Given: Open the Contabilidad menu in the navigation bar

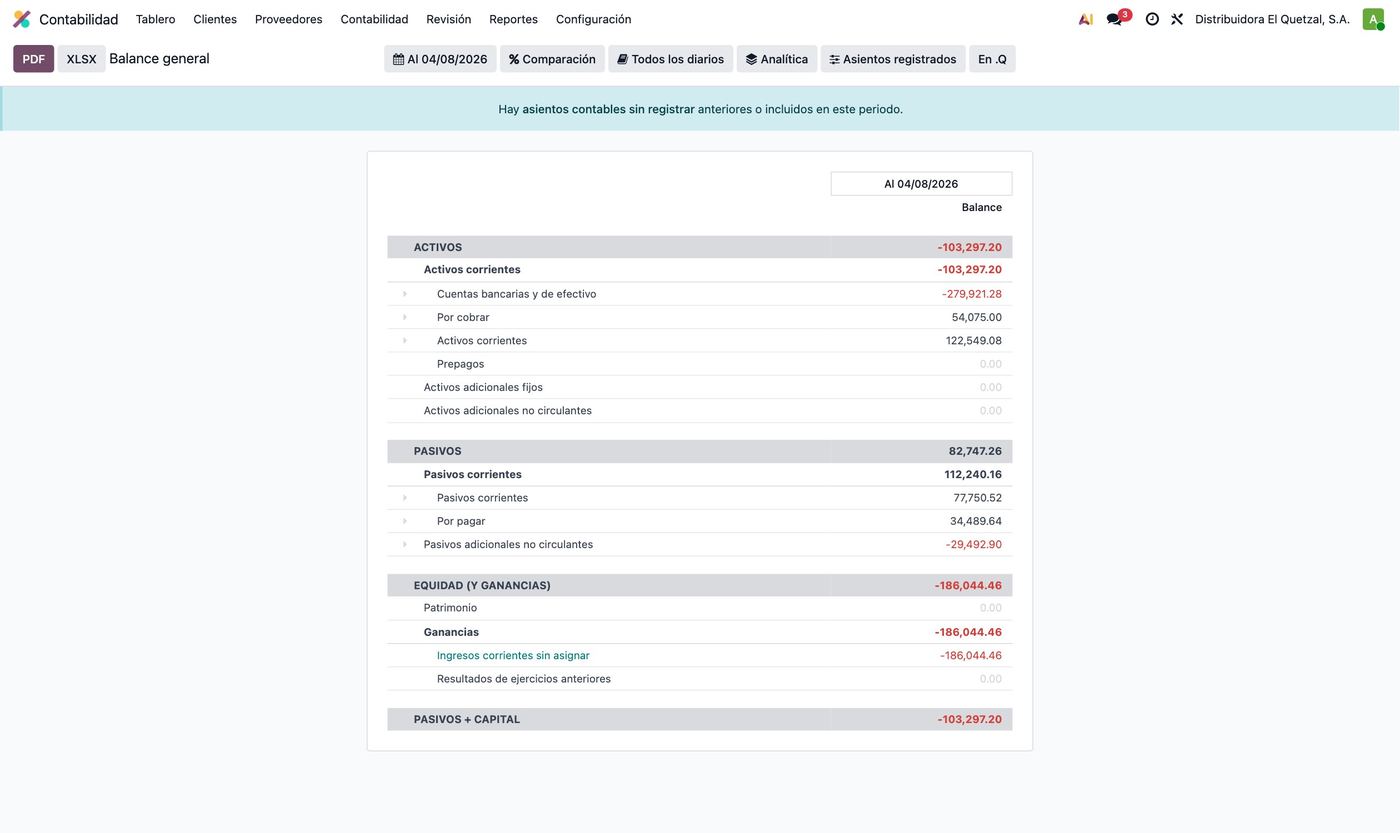Looking at the screenshot, I should coord(374,19).
